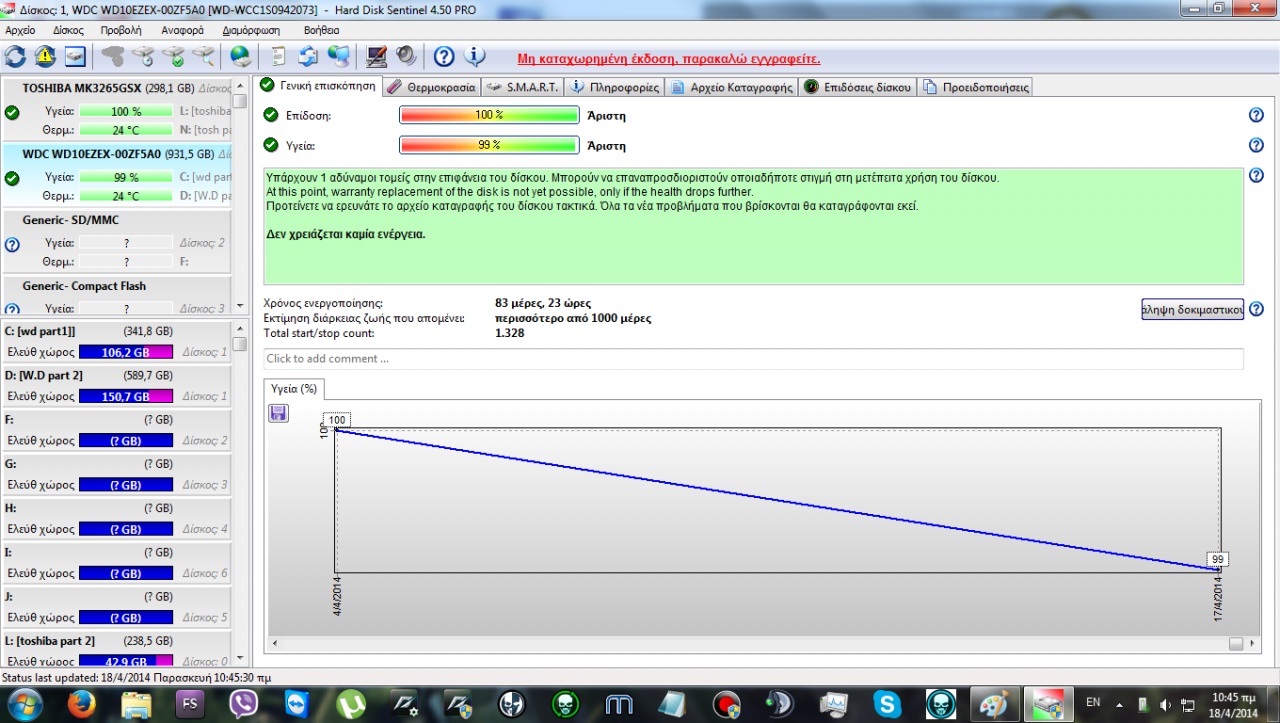
Task: Show hidden tray icons arrow
Action: [1119, 705]
